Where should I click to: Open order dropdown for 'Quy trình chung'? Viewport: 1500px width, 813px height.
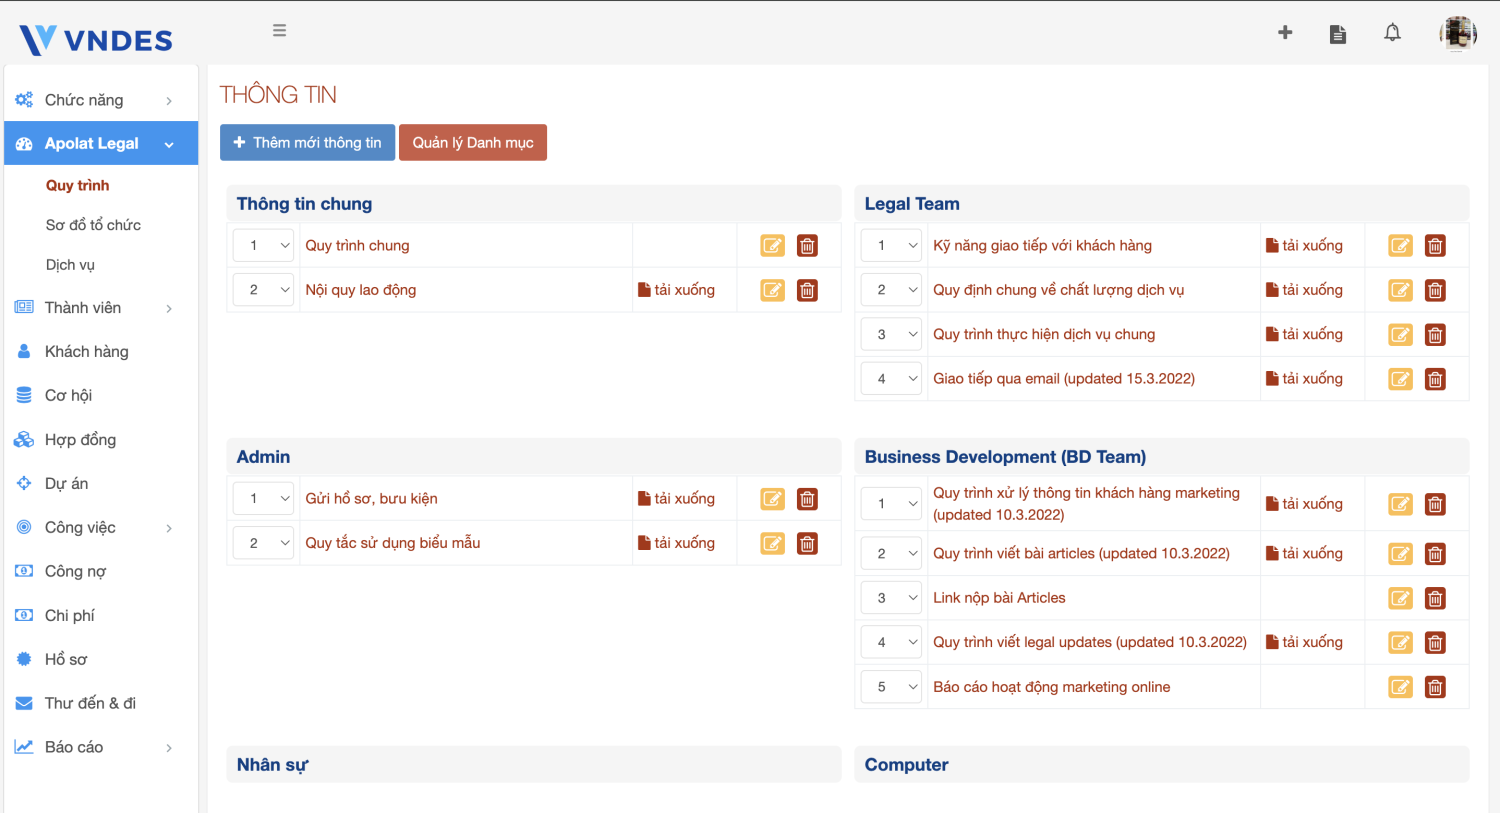263,246
